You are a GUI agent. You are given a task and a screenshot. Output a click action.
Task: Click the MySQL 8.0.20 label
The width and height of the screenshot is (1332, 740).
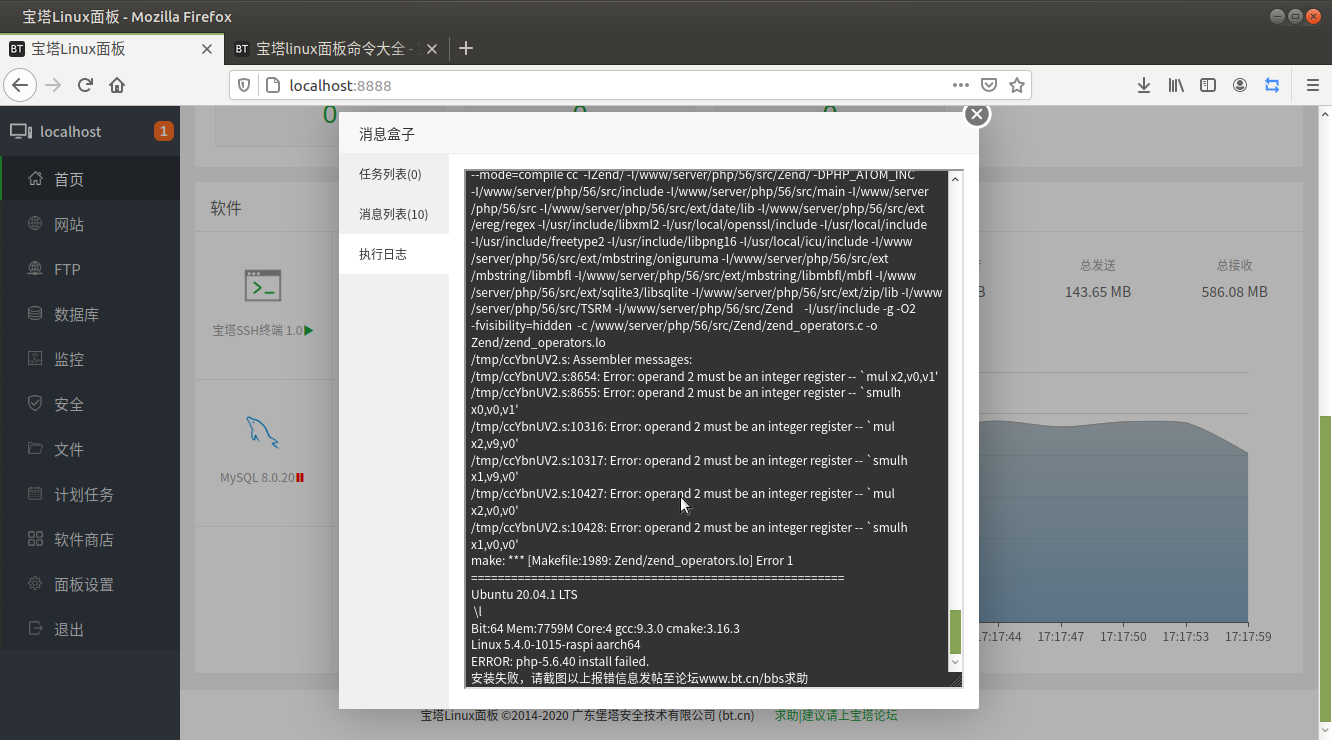point(257,478)
